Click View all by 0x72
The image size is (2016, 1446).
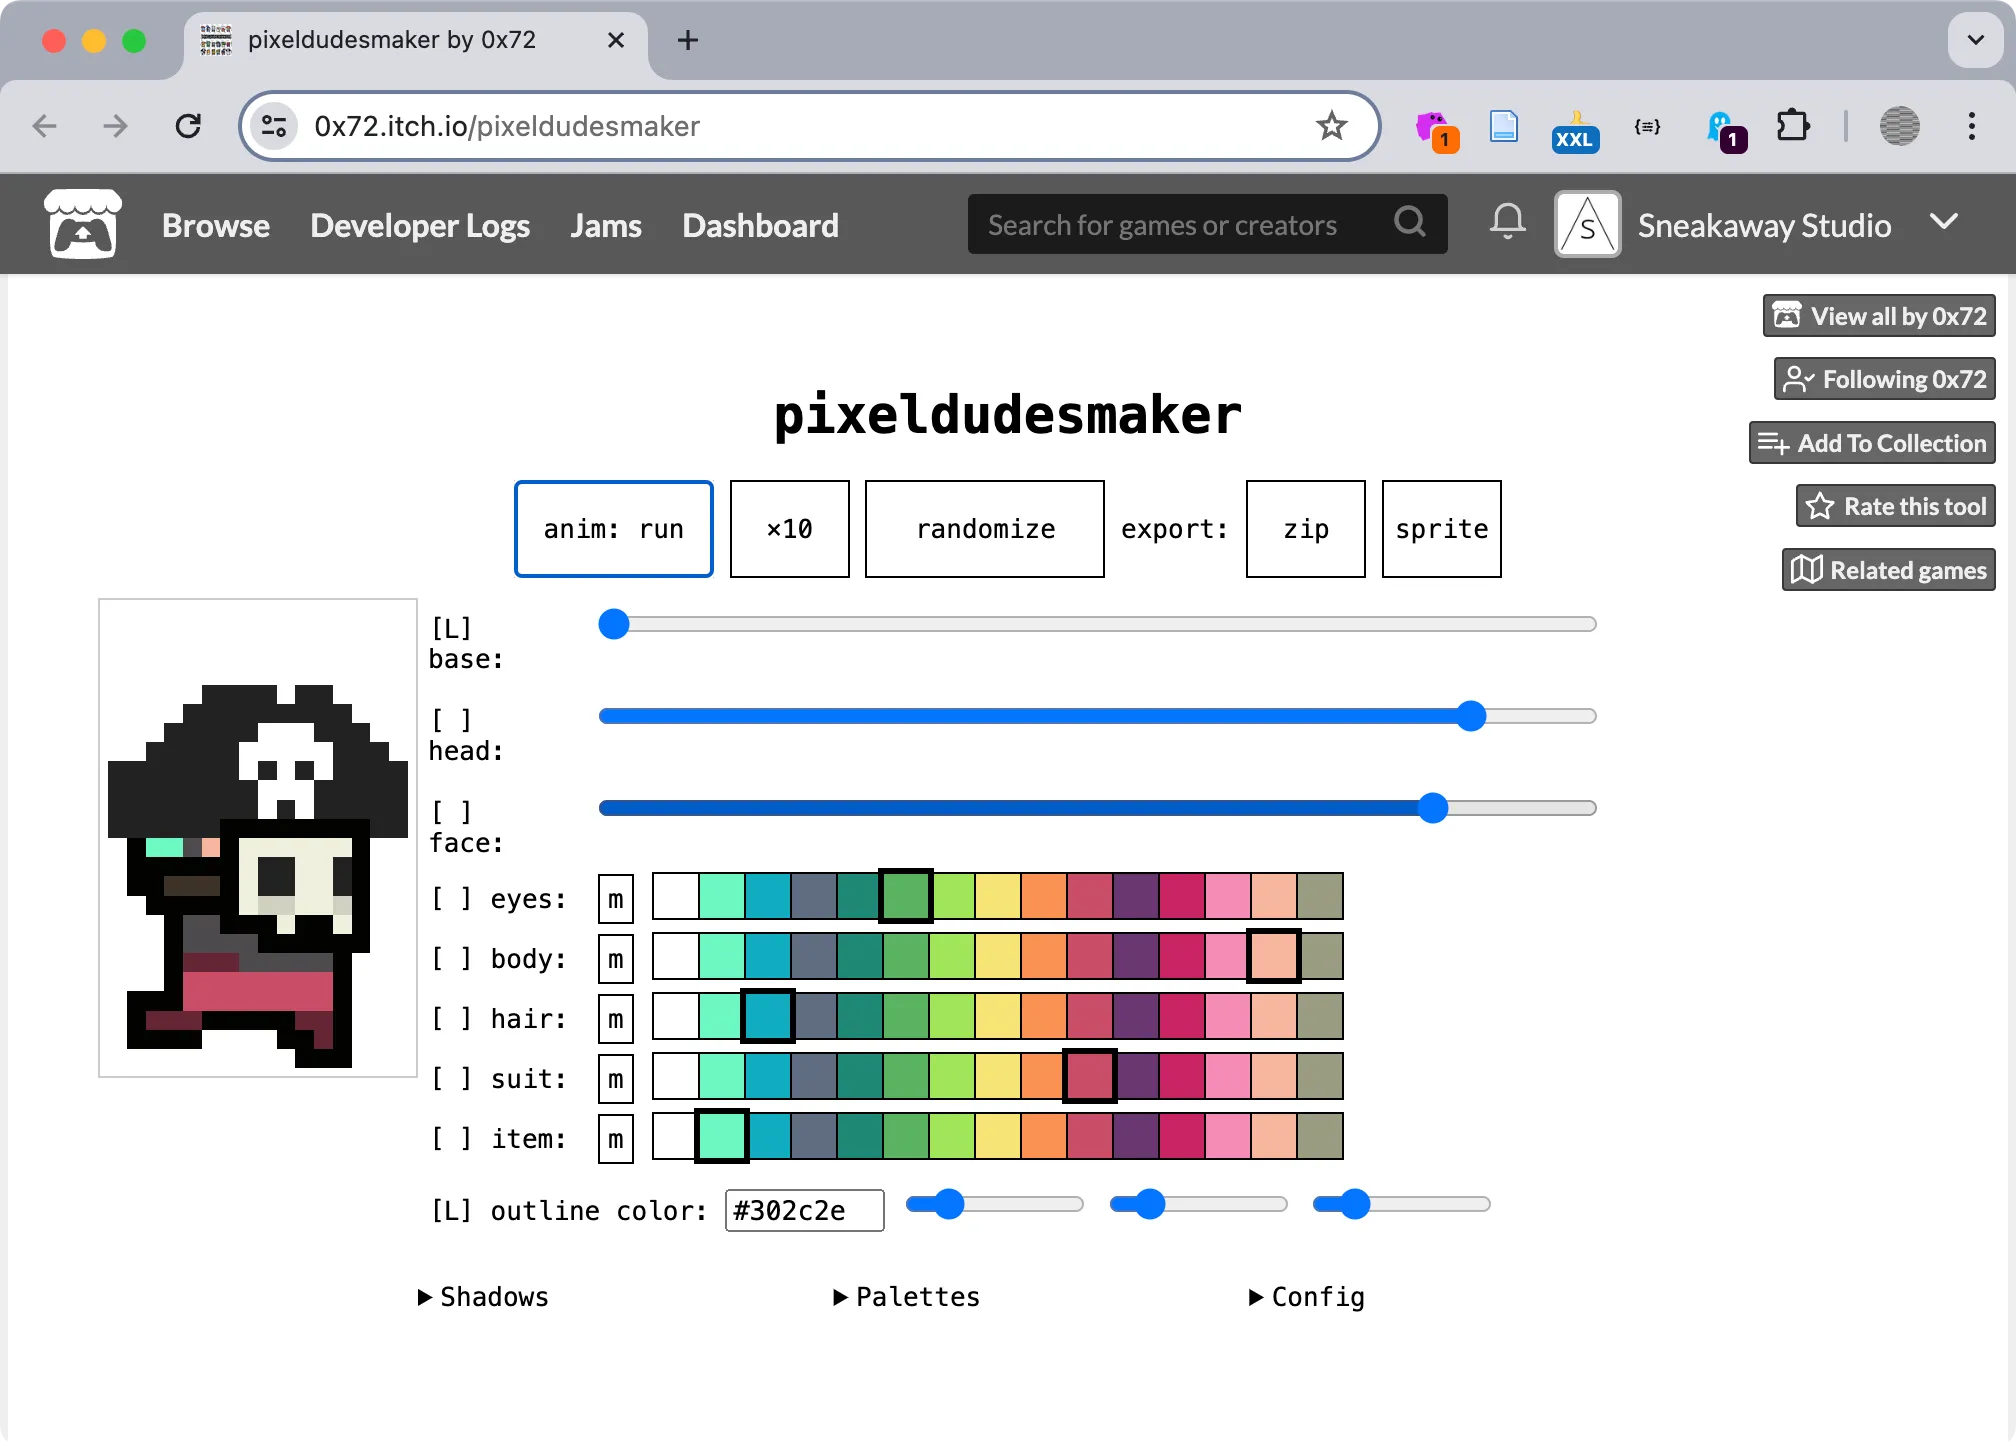(1878, 315)
